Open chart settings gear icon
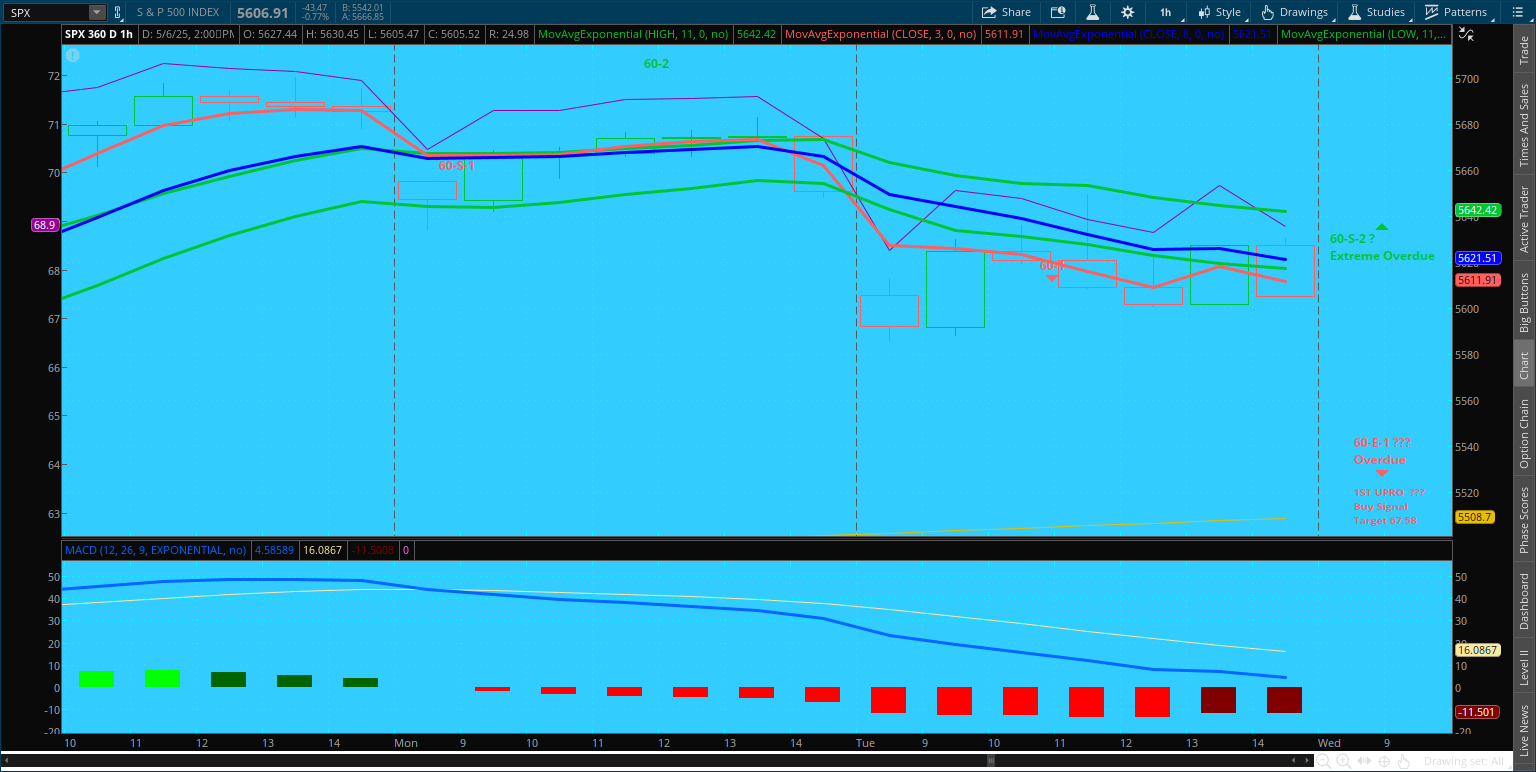The height and width of the screenshot is (772, 1536). coord(1128,12)
